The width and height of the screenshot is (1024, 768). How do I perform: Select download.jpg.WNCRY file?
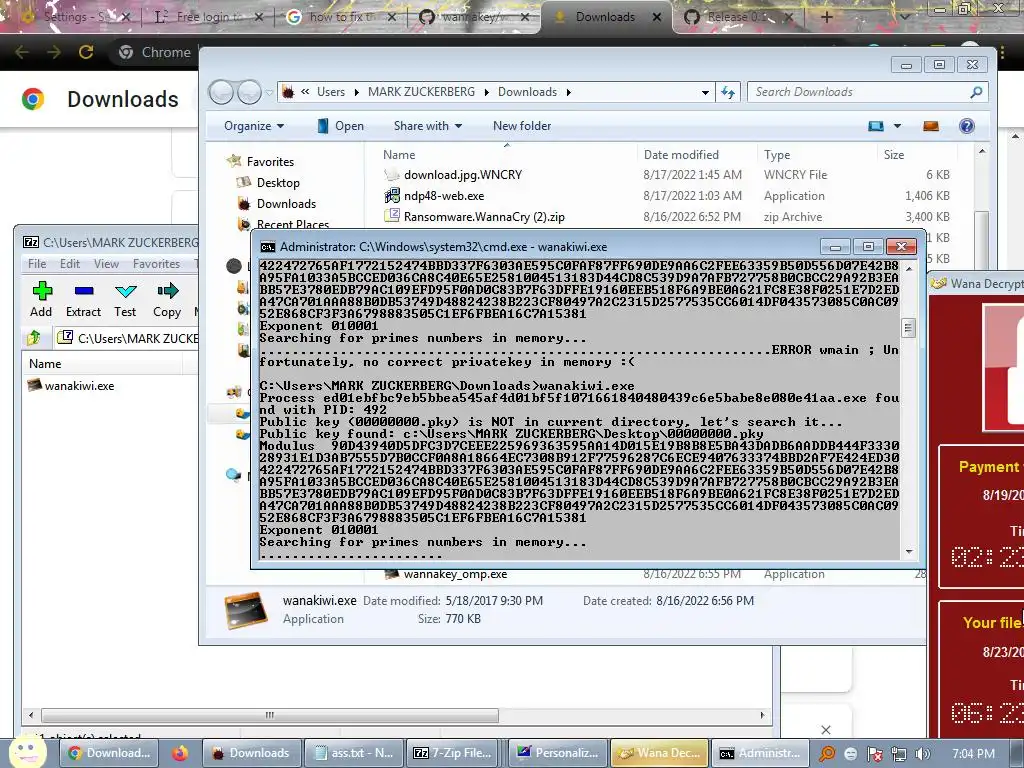tap(462, 175)
